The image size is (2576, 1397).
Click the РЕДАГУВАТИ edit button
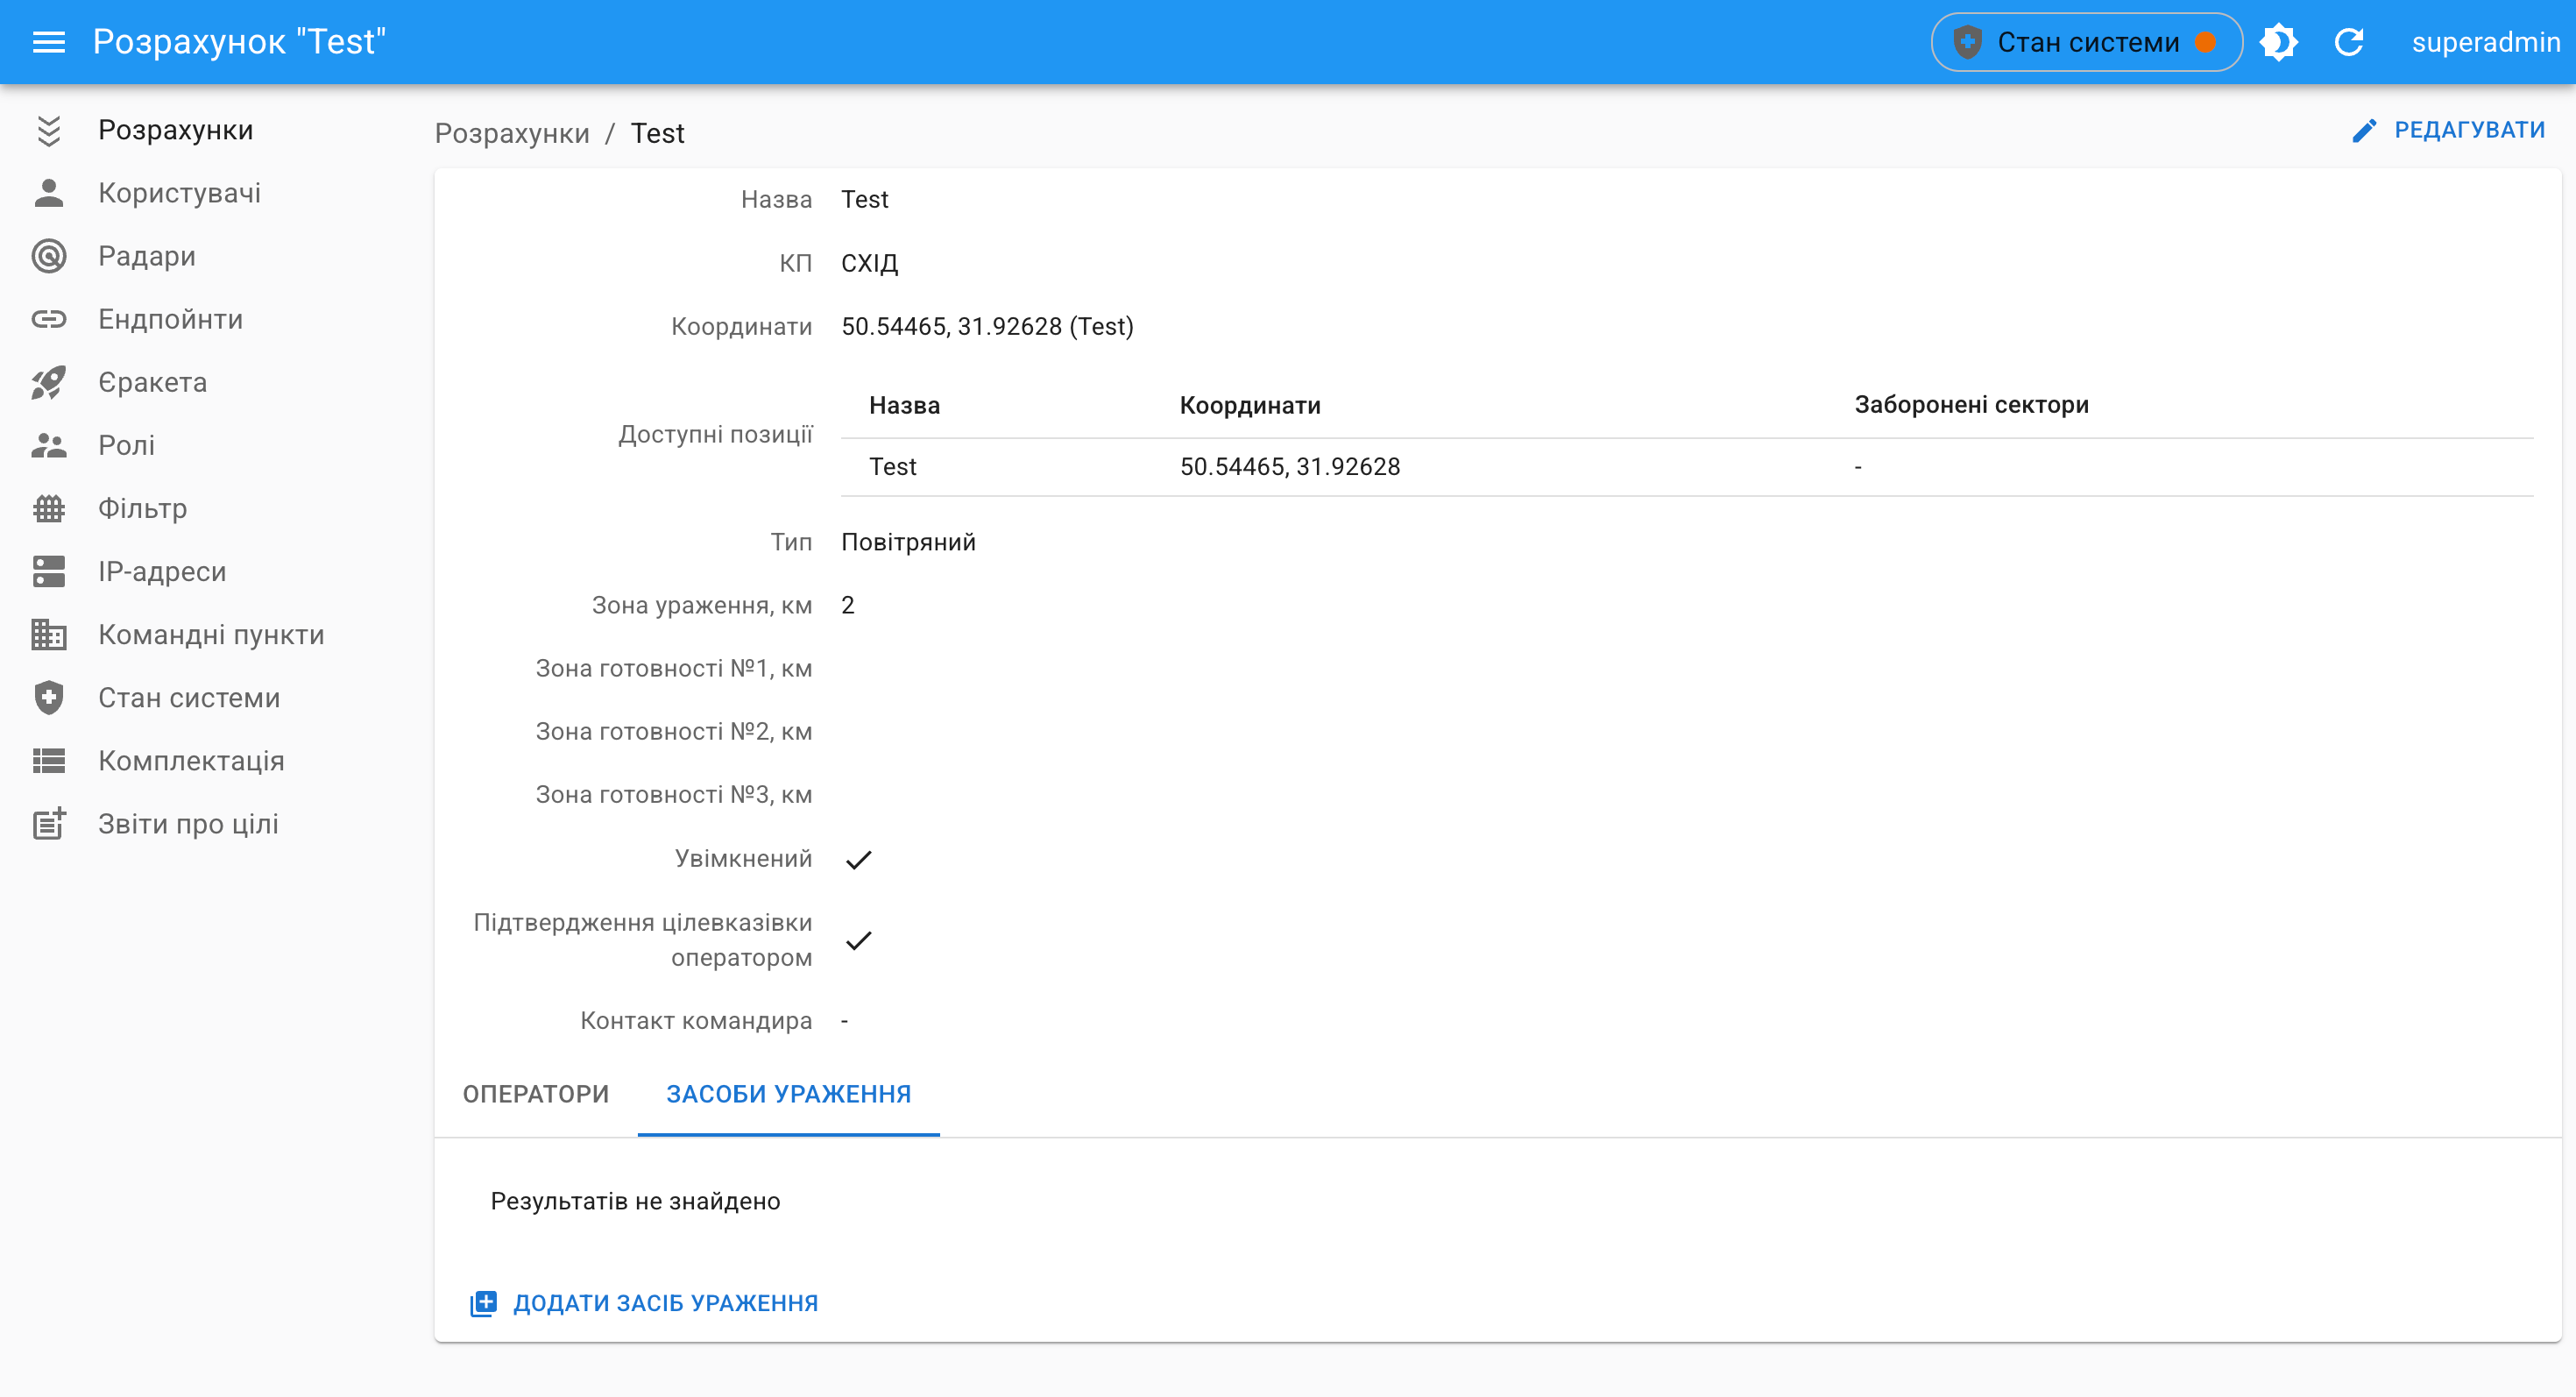pos(2448,130)
